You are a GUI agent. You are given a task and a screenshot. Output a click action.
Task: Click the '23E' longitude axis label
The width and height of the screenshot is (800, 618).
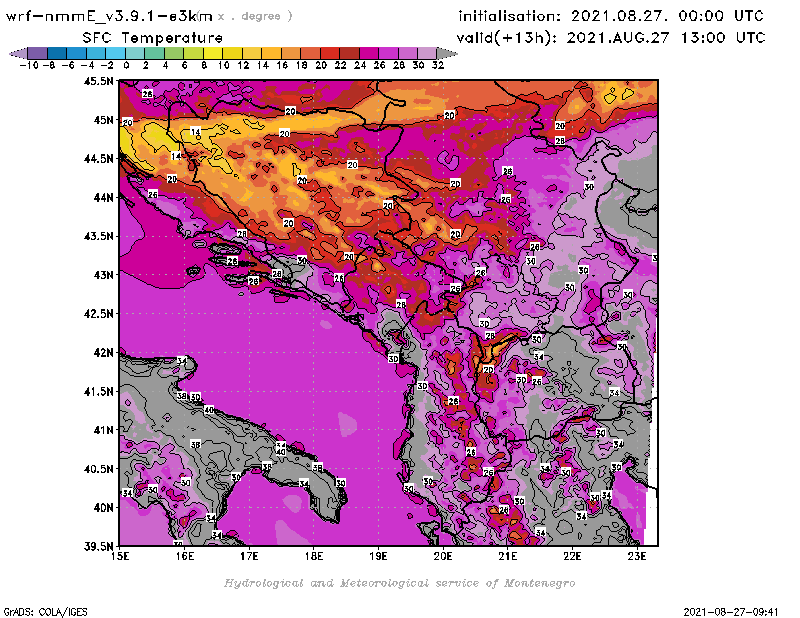click(637, 556)
